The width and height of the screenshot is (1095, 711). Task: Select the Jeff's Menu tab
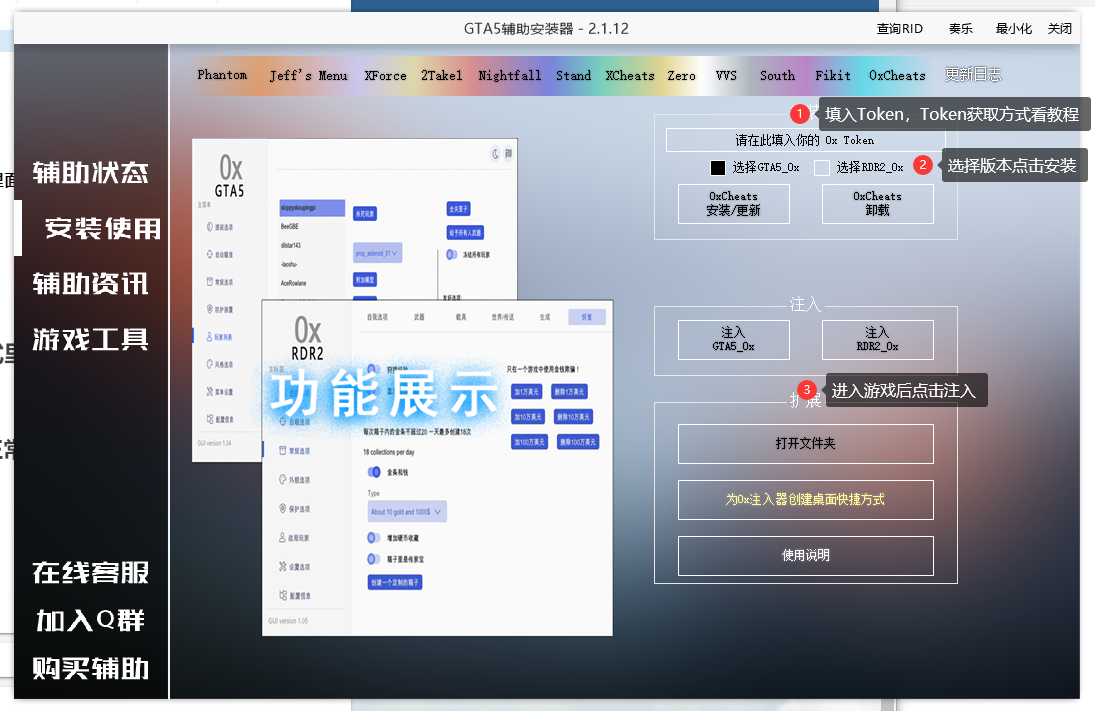coord(308,76)
